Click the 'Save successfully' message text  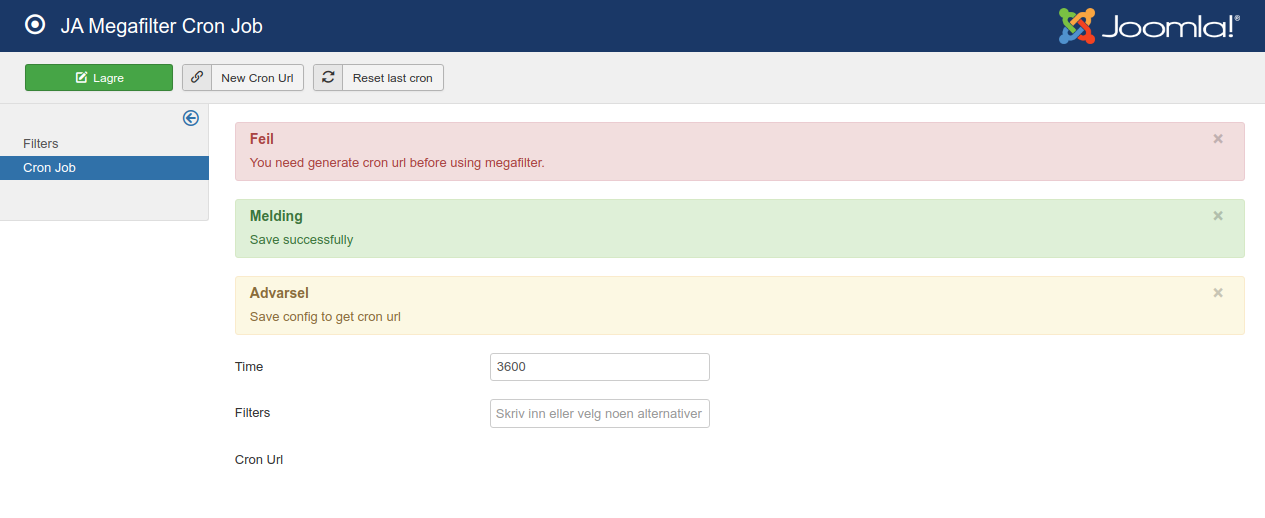(301, 240)
